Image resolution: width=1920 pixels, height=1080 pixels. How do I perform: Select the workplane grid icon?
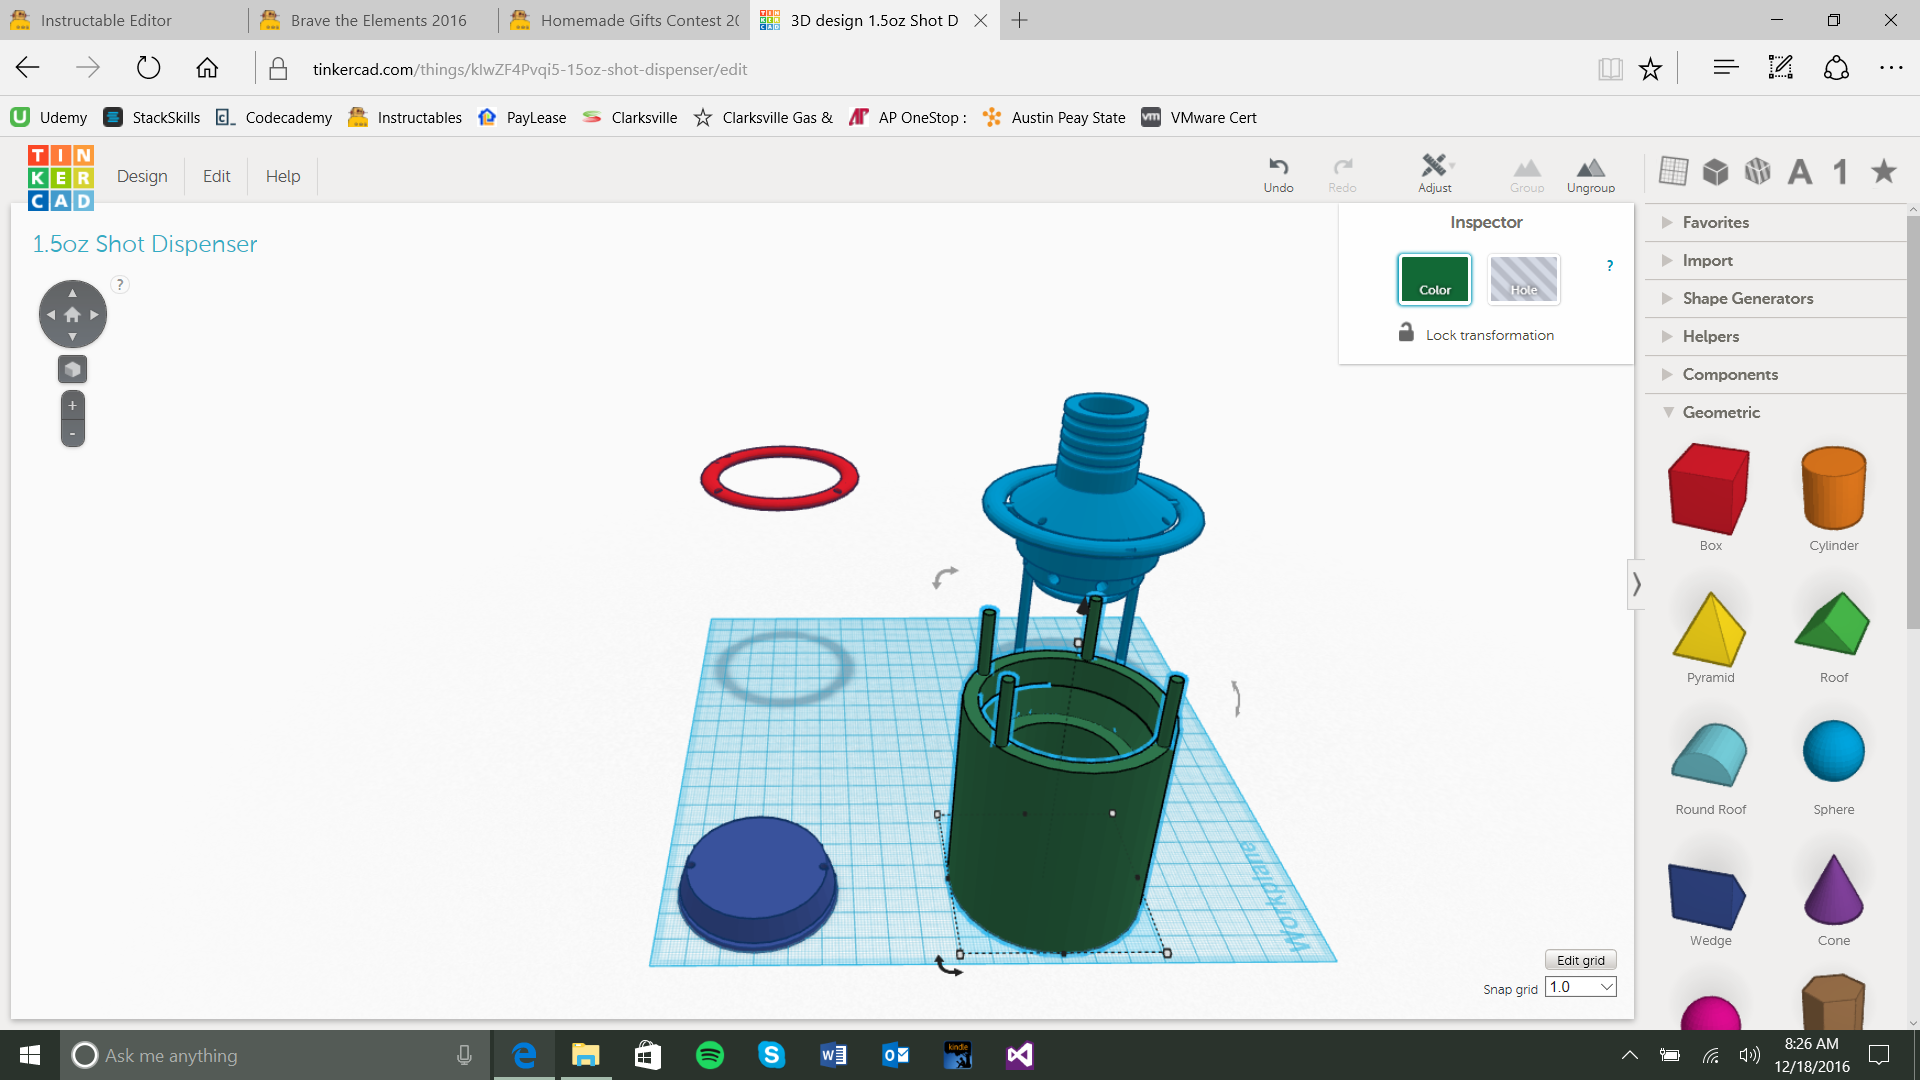[1673, 171]
